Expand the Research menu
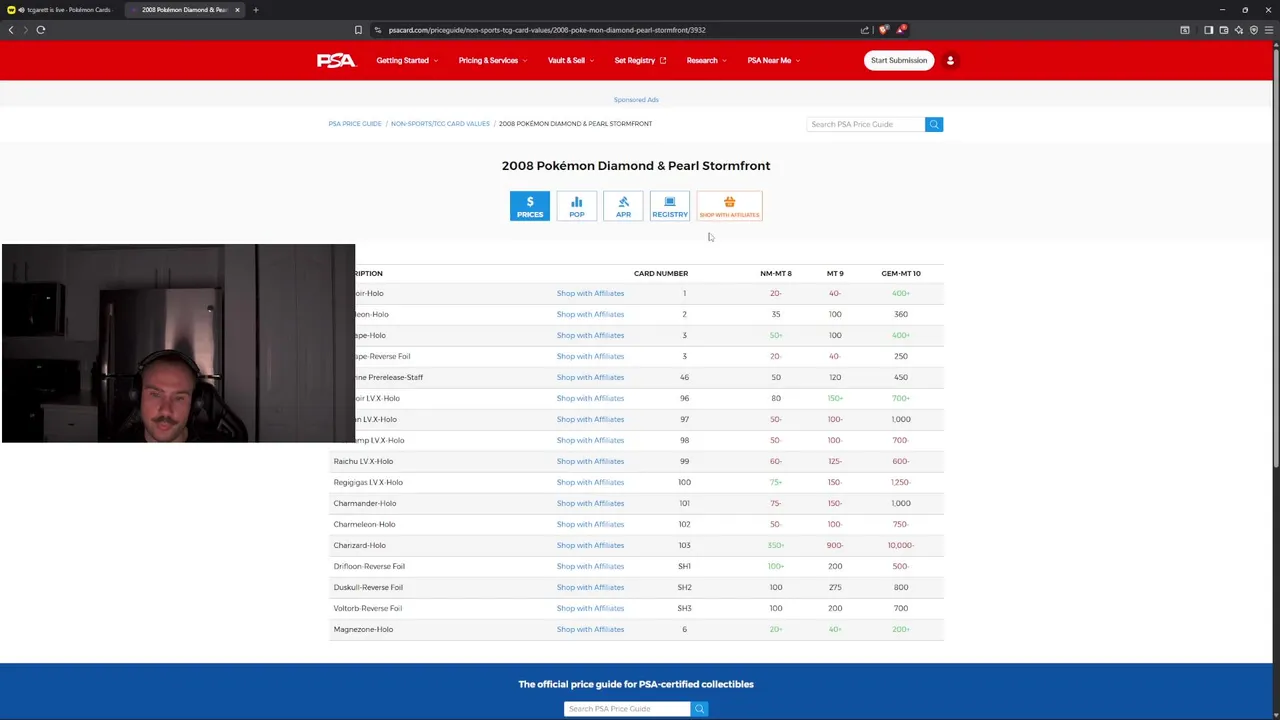The height and width of the screenshot is (720, 1280). click(706, 60)
